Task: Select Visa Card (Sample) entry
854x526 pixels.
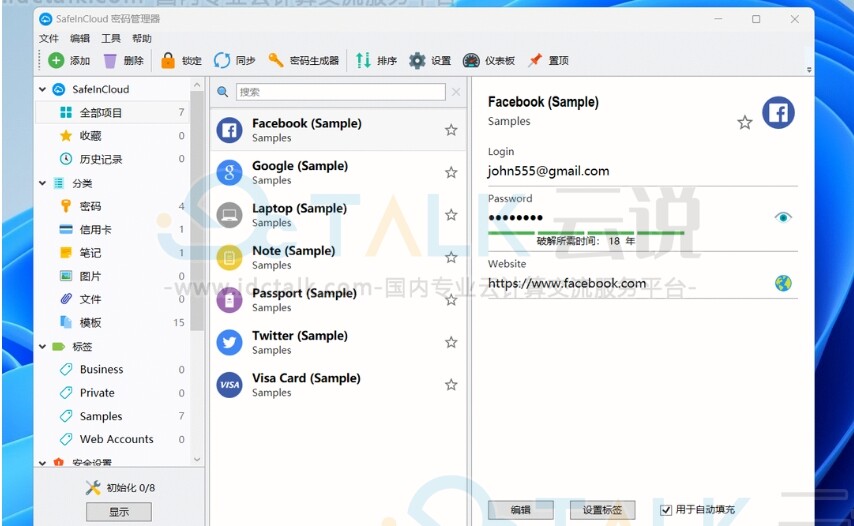Action: (x=338, y=385)
